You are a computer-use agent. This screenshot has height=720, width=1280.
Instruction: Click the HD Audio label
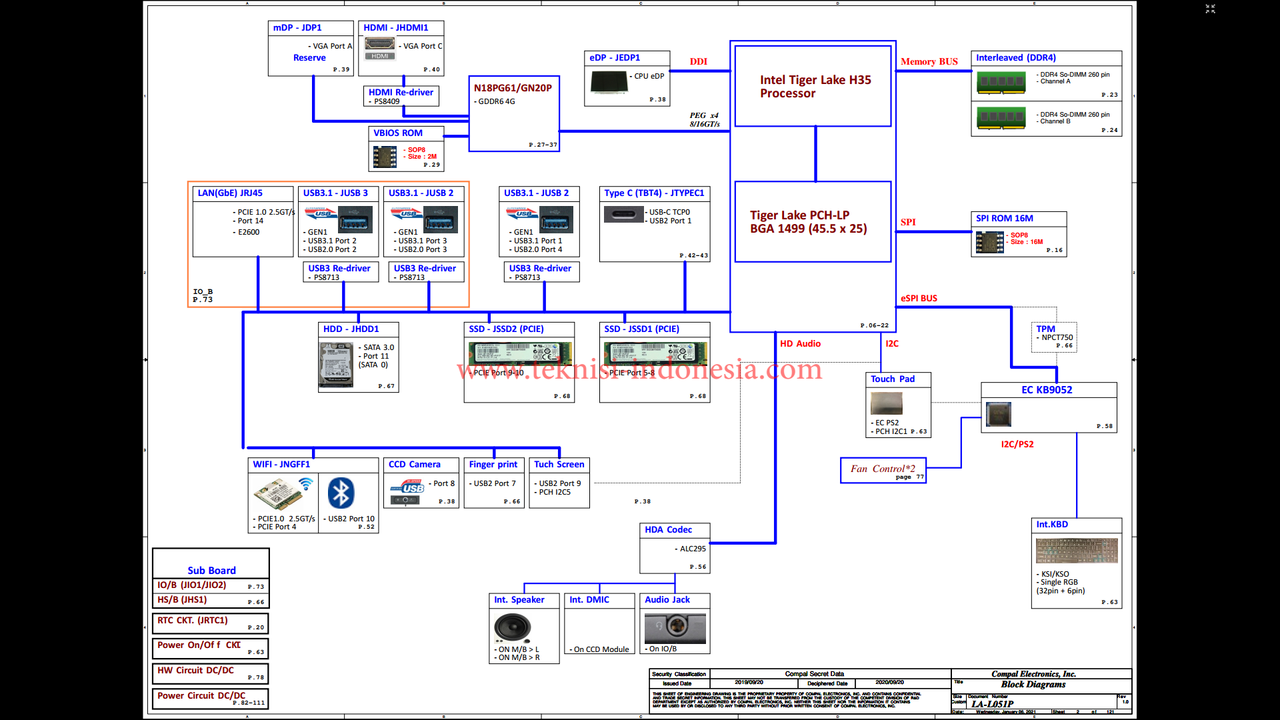pos(800,344)
